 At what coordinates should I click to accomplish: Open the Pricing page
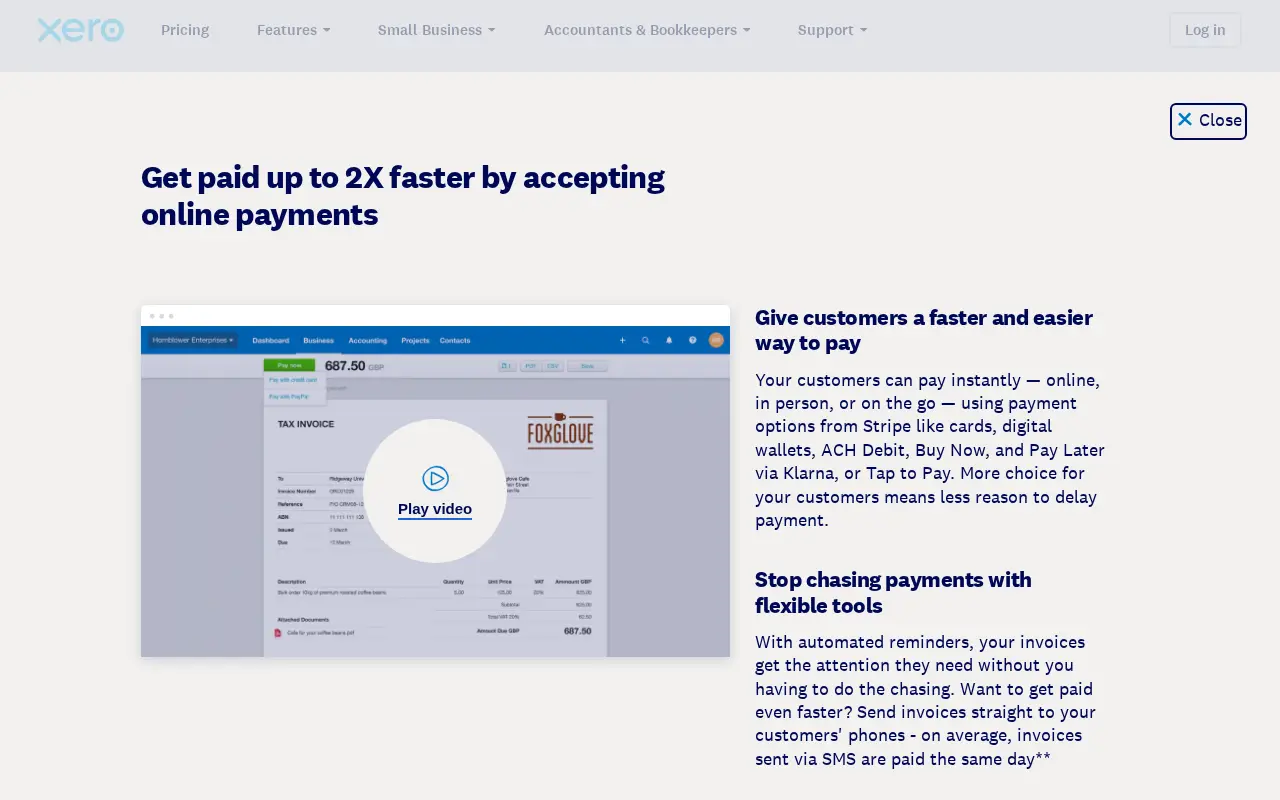pyautogui.click(x=185, y=30)
